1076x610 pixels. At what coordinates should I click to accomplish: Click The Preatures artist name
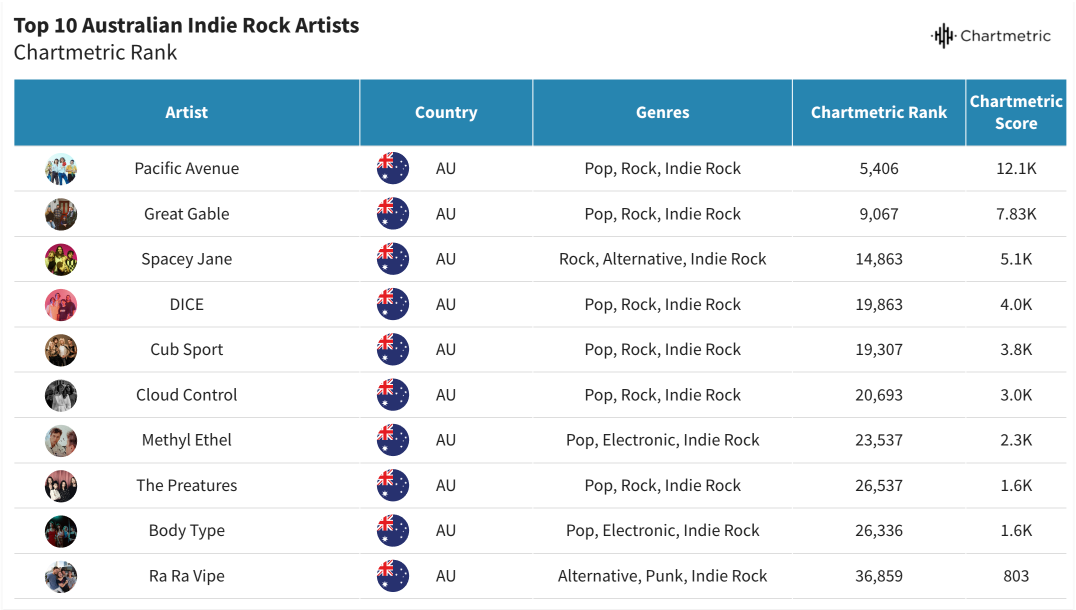(x=187, y=485)
